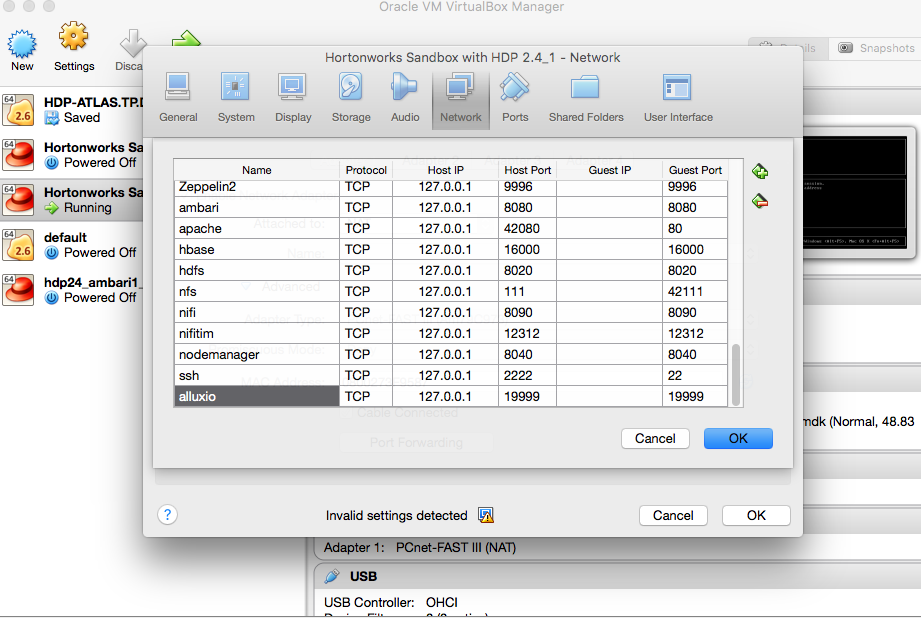
Task: Select the hdfs rule name
Action: coord(257,270)
